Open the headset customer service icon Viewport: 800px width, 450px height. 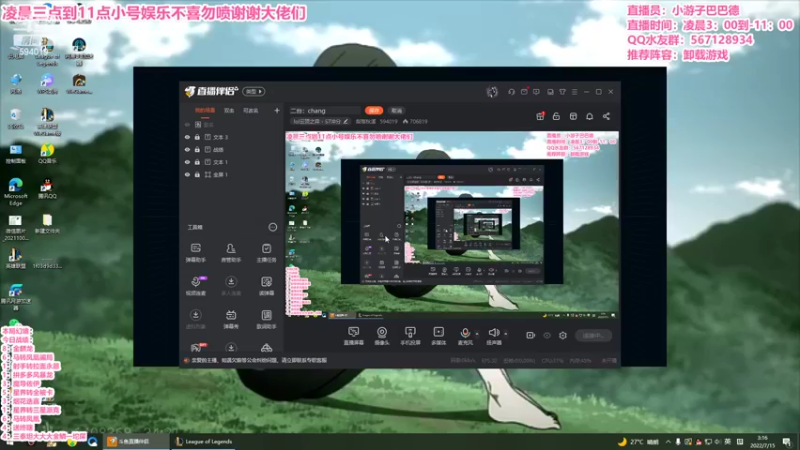pyautogui.click(x=511, y=92)
